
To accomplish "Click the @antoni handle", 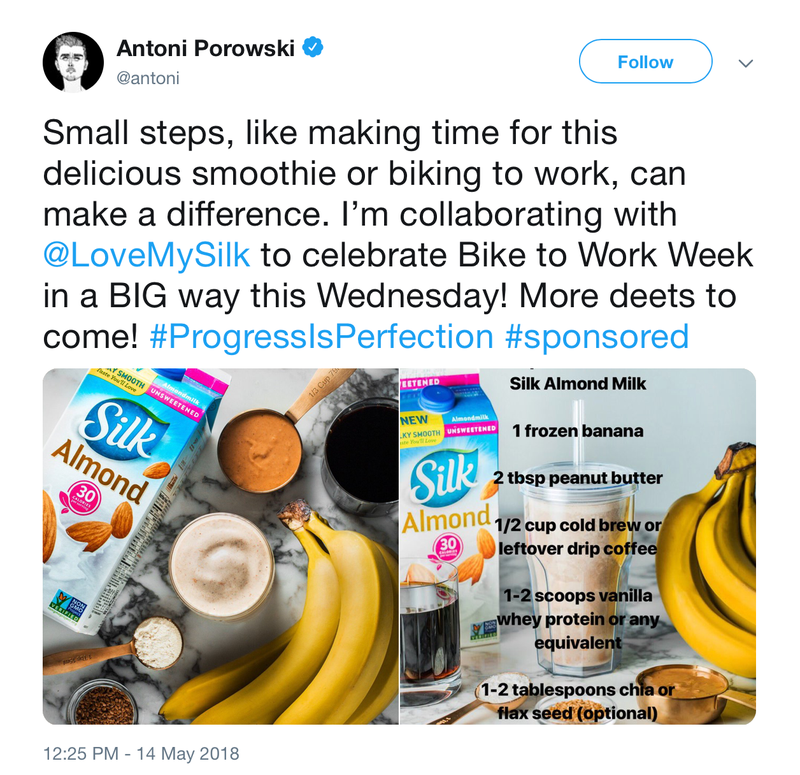I will pyautogui.click(x=148, y=78).
